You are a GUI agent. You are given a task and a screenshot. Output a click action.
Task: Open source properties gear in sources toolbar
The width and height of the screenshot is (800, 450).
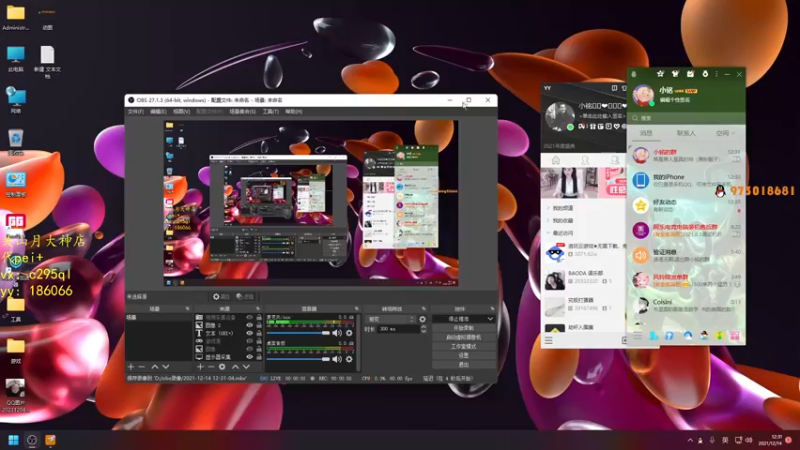pos(222,367)
